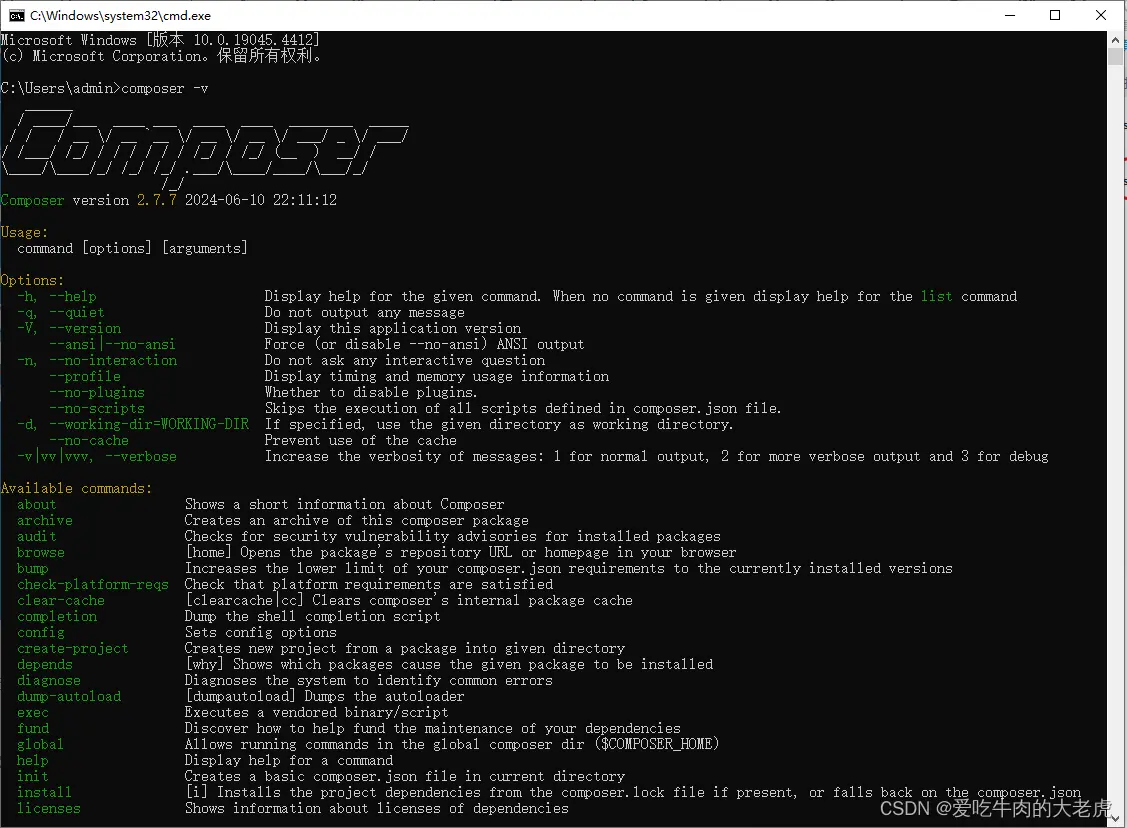Click the 'diagnose' command name
1127x828 pixels.
pos(49,681)
